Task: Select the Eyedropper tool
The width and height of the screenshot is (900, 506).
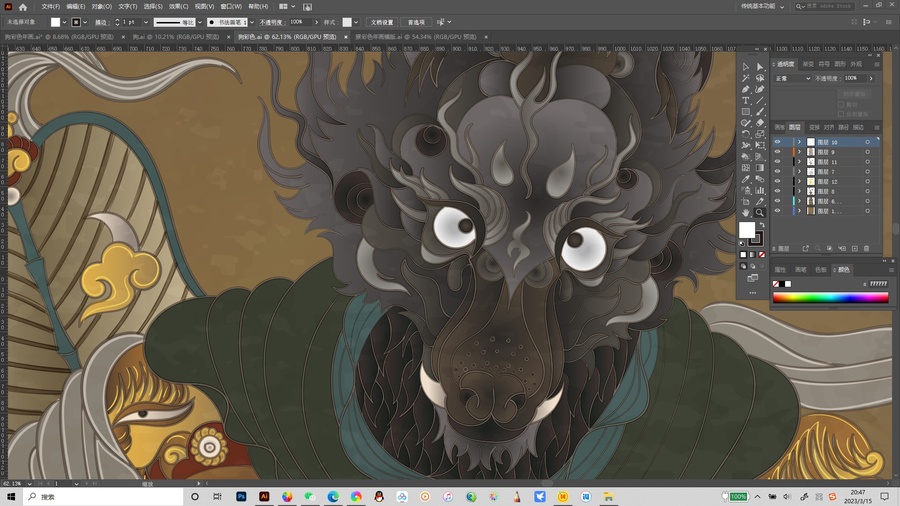Action: (746, 179)
